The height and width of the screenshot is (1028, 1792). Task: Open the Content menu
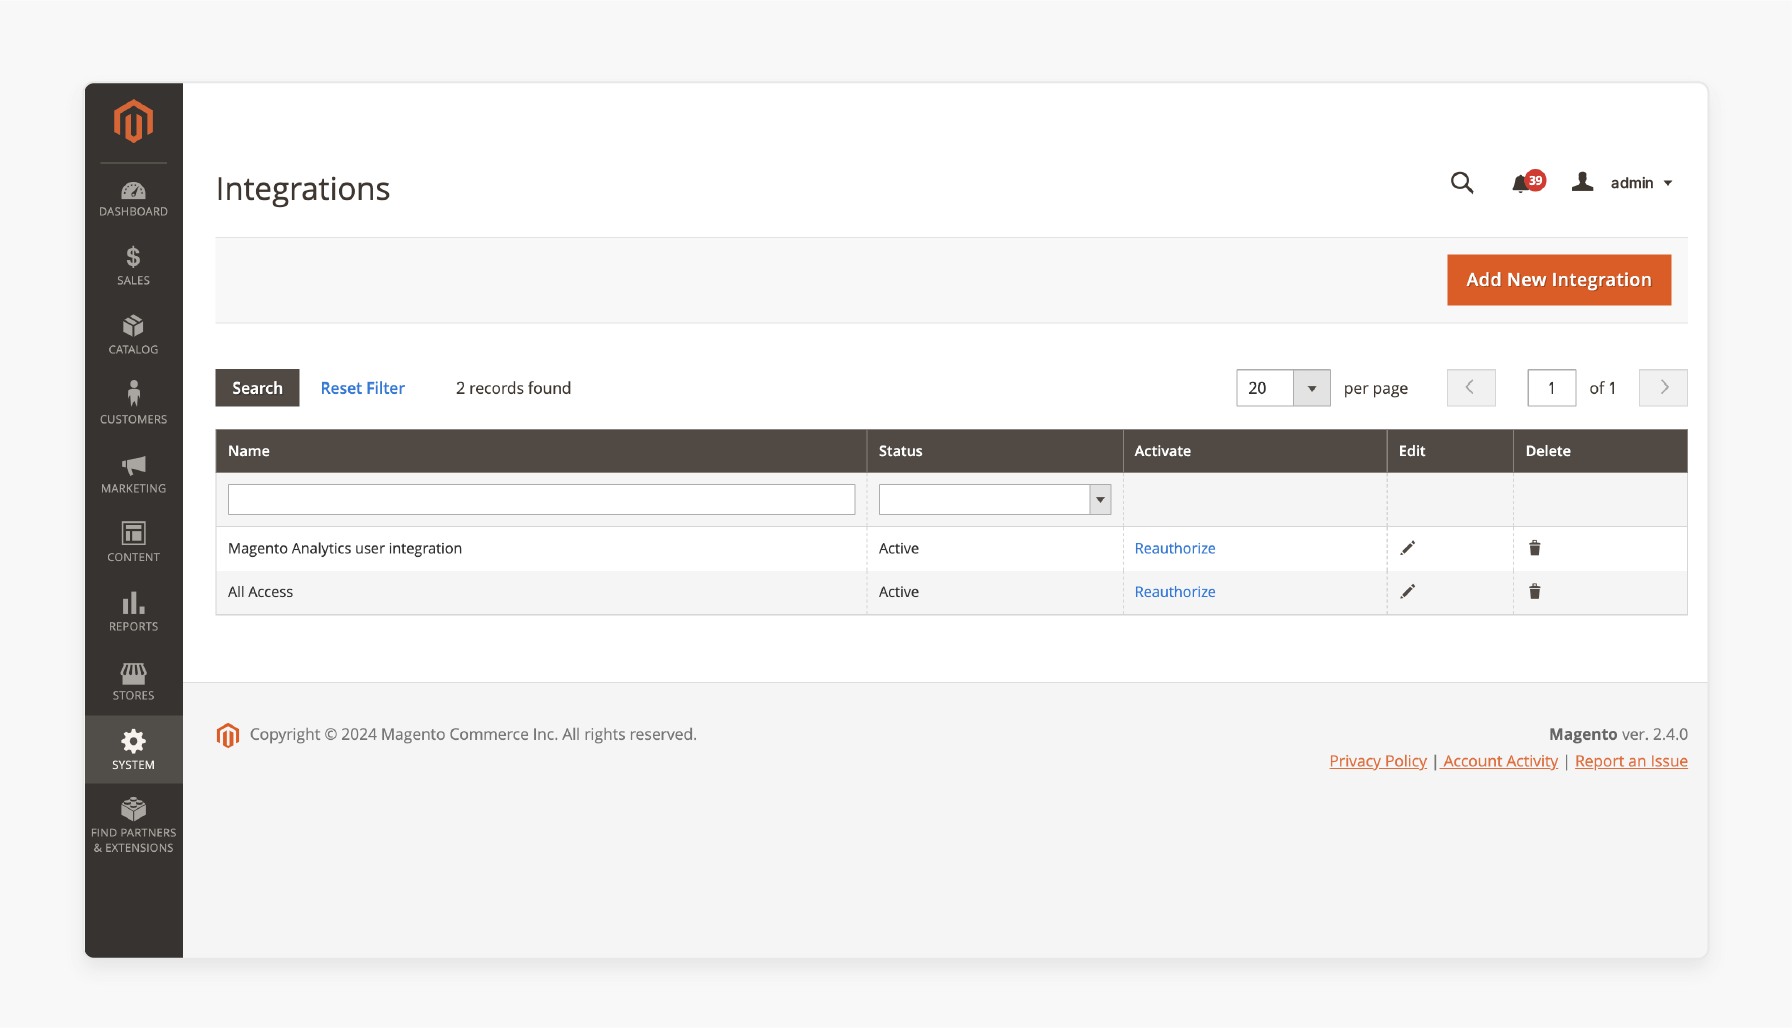(133, 542)
